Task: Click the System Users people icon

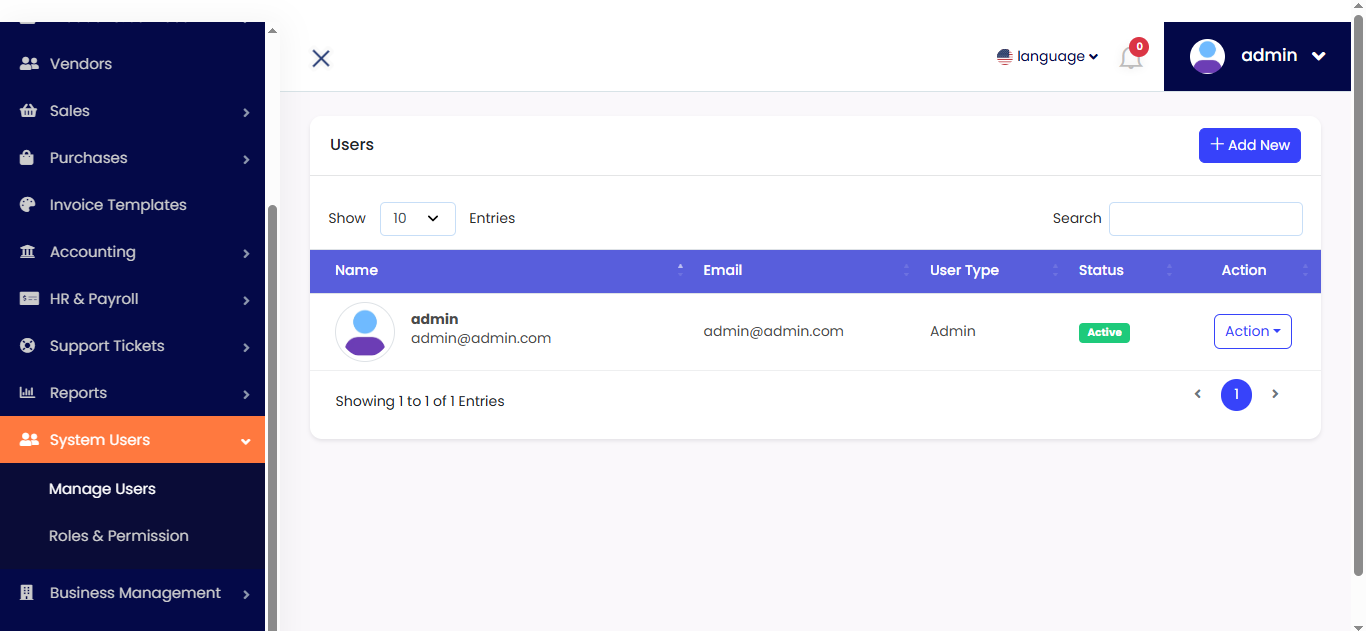Action: click(x=29, y=439)
